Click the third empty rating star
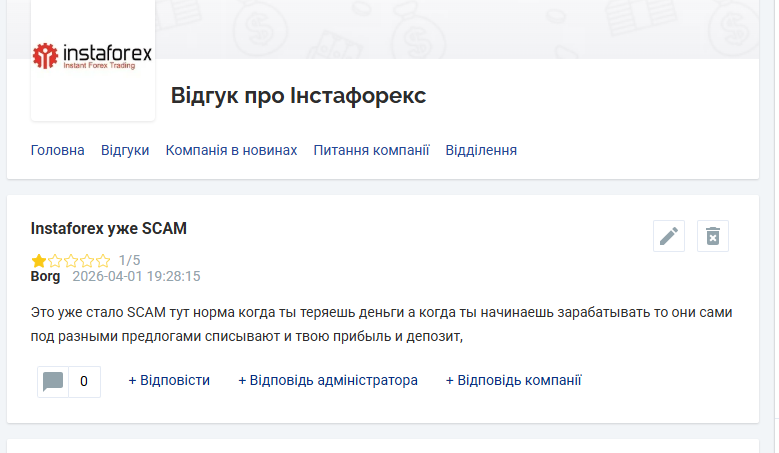This screenshot has height=453, width=779. (71, 260)
